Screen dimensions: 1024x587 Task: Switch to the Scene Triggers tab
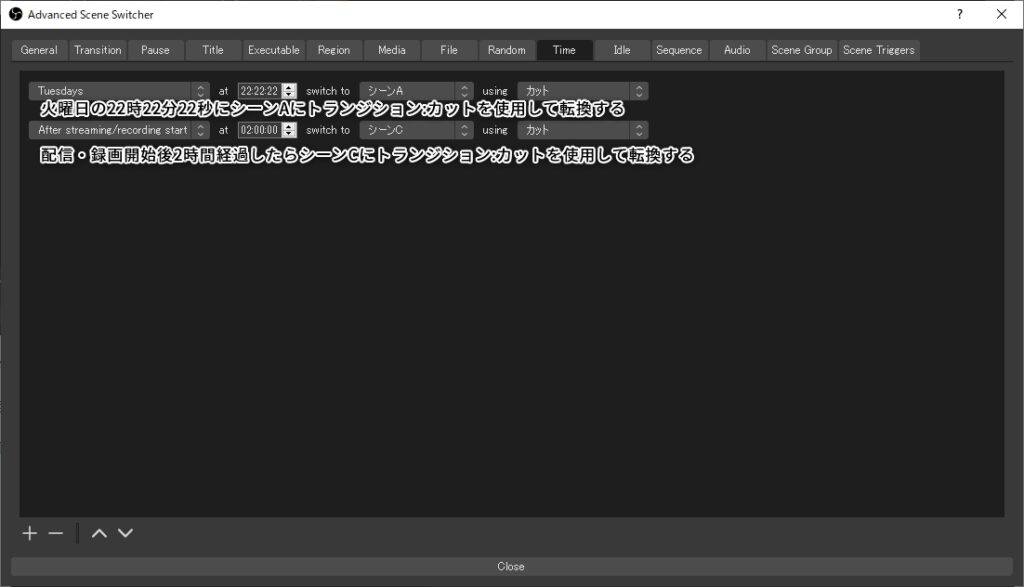tap(879, 49)
